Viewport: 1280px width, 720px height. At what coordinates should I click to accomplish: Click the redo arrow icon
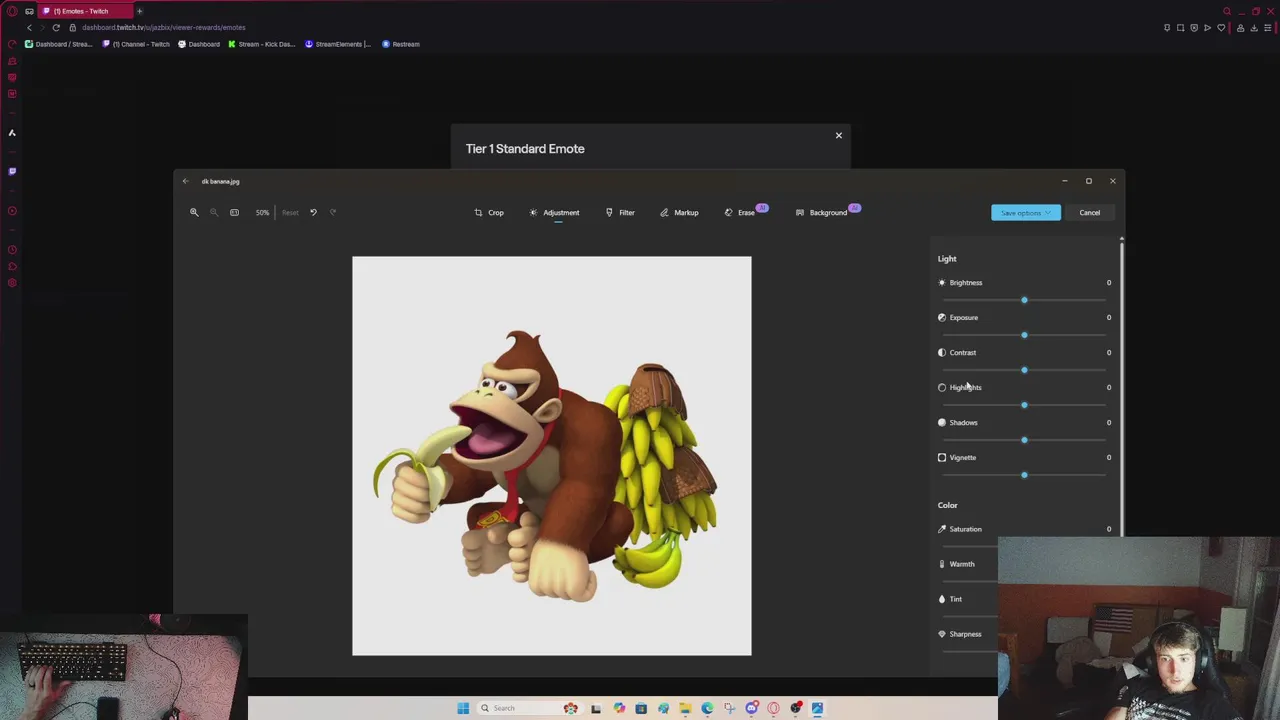(333, 212)
